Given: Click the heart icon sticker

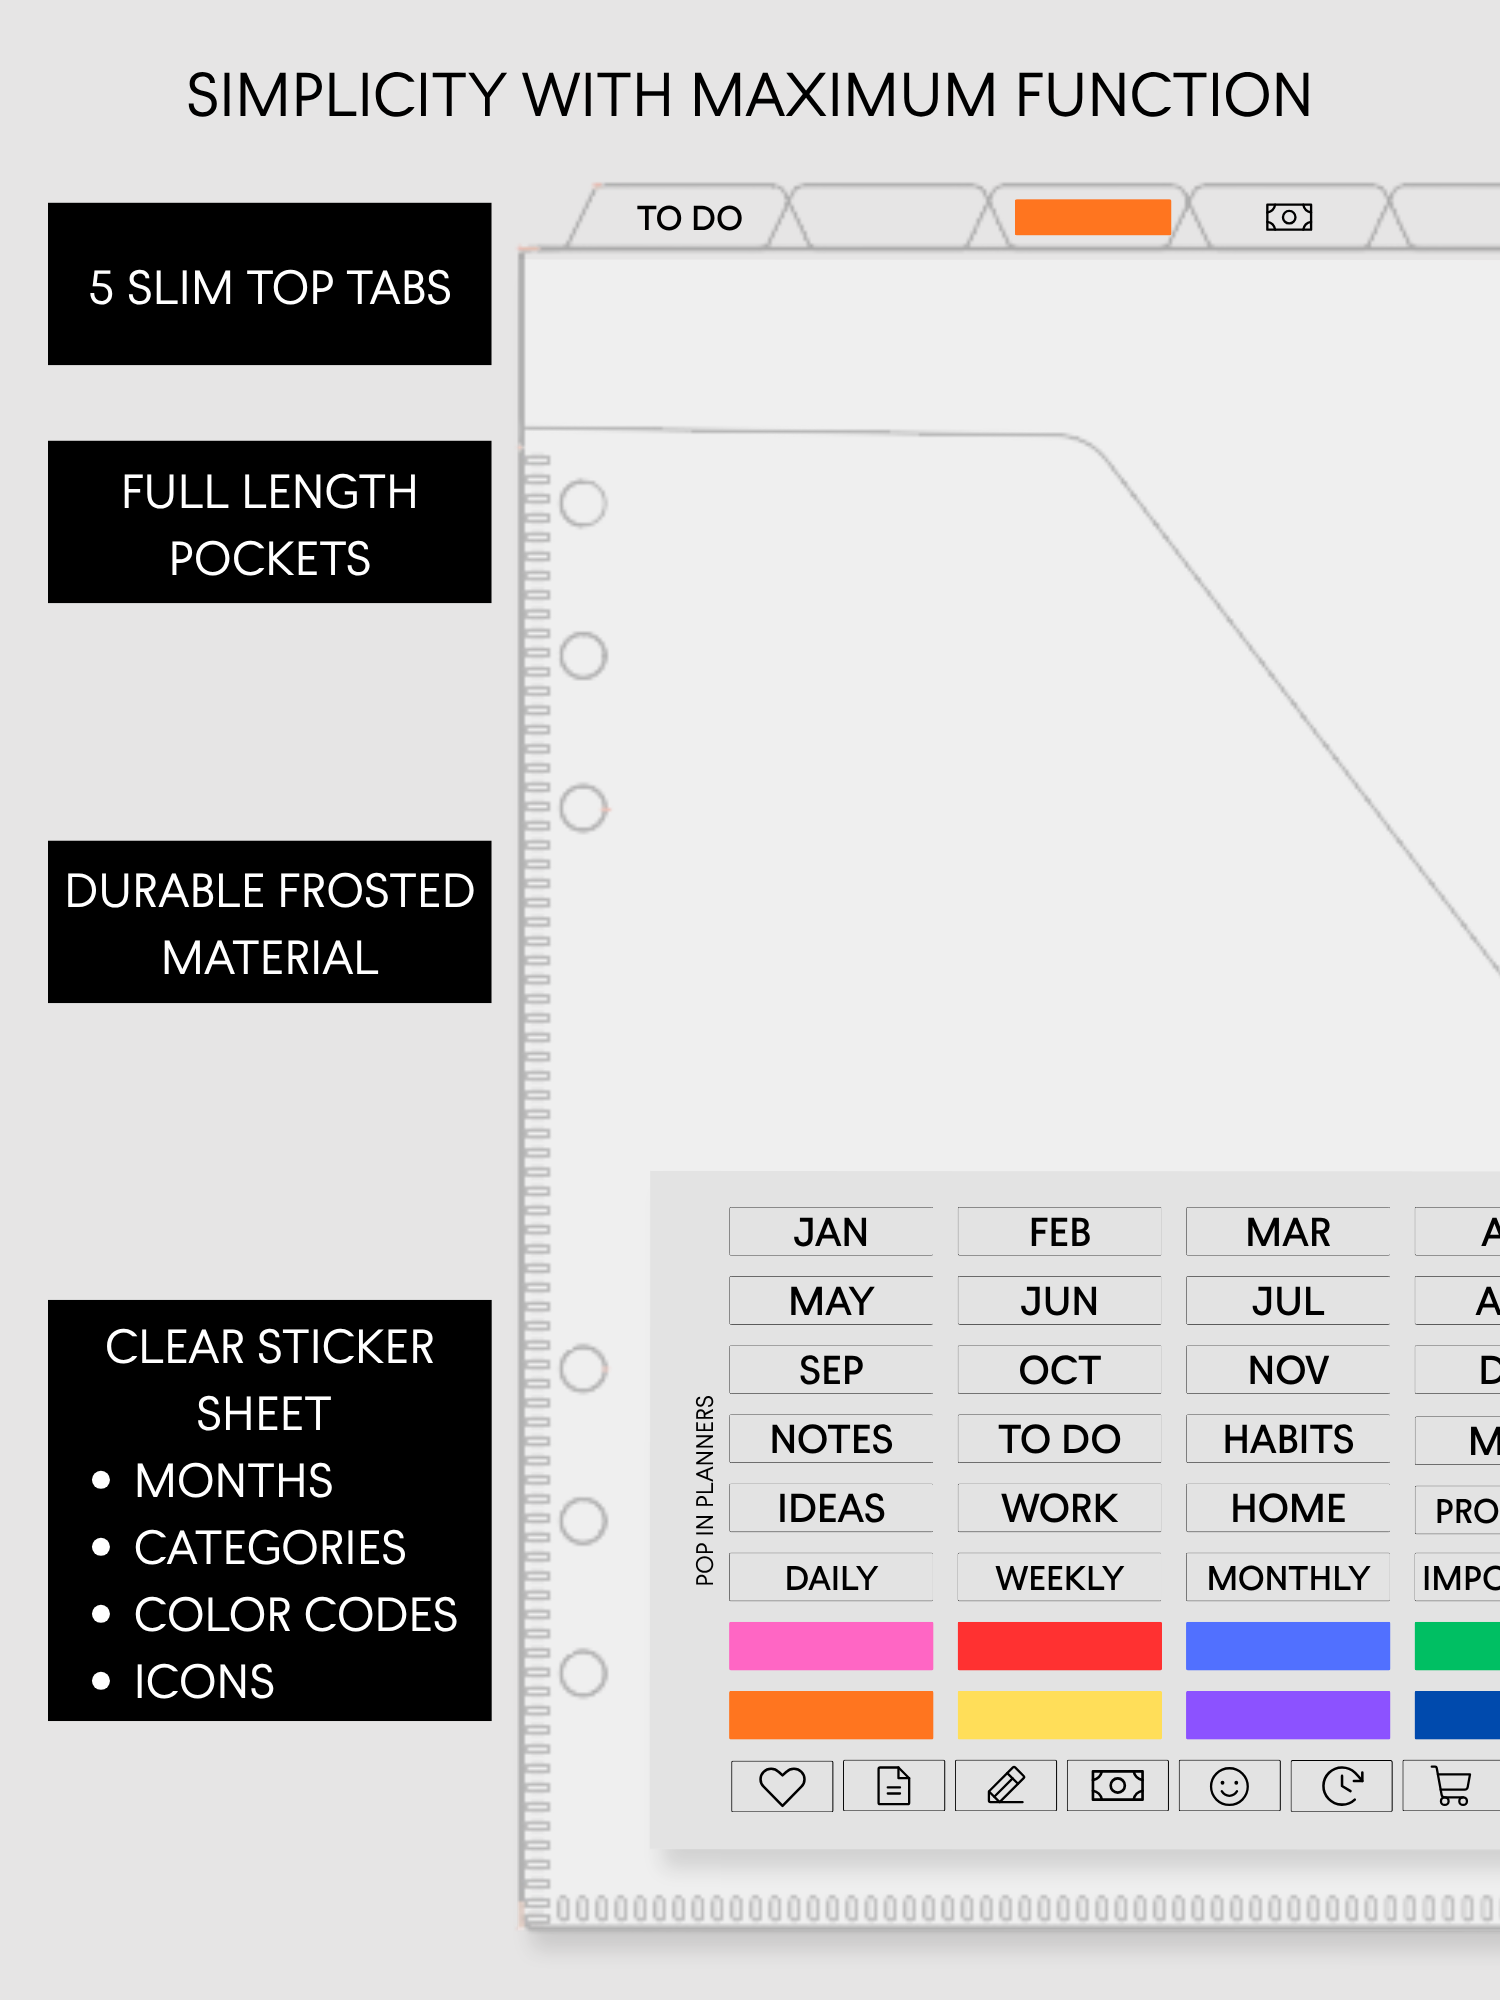Looking at the screenshot, I should [782, 1786].
